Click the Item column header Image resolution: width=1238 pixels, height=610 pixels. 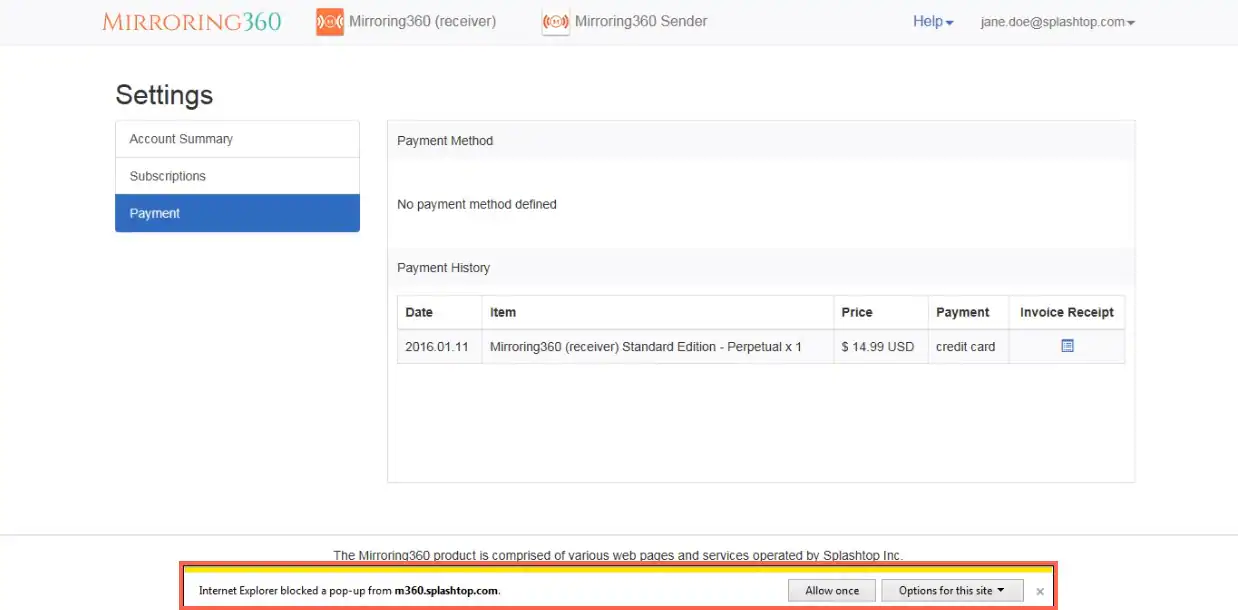658,312
